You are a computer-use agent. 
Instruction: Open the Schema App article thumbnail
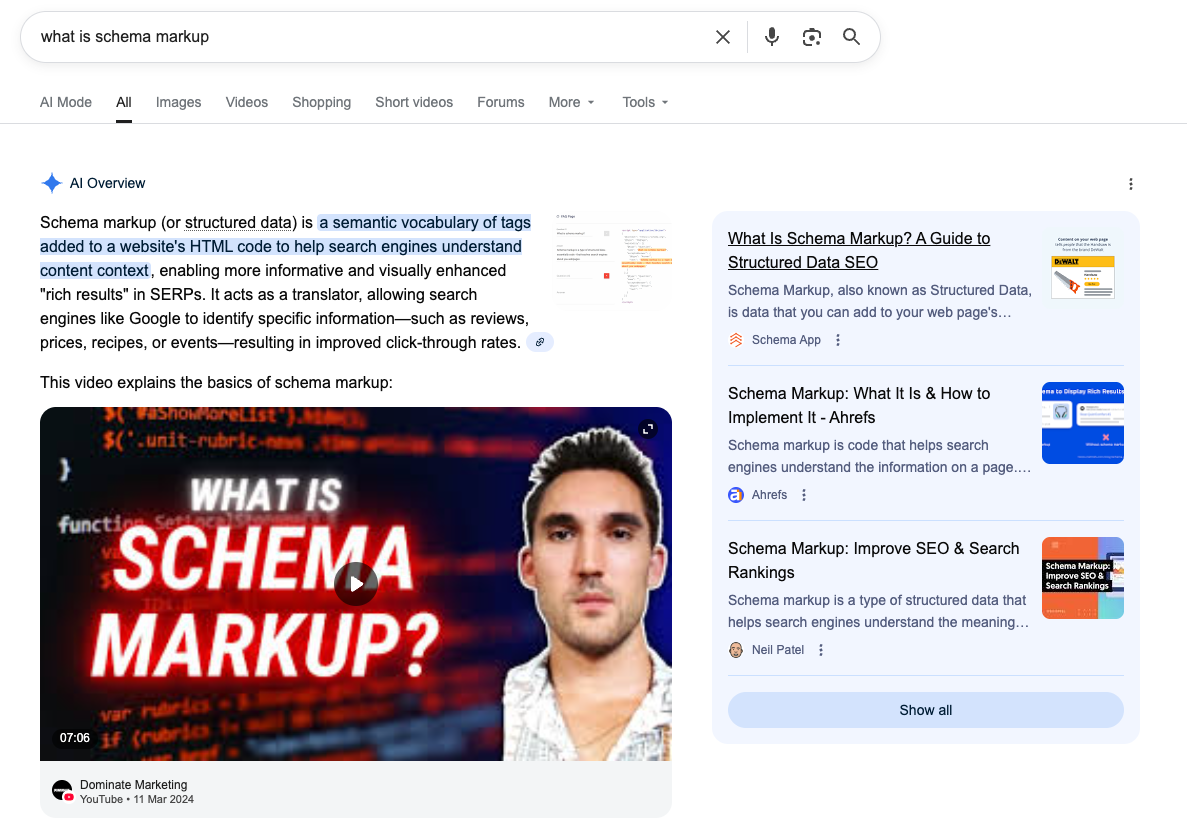pos(1083,267)
